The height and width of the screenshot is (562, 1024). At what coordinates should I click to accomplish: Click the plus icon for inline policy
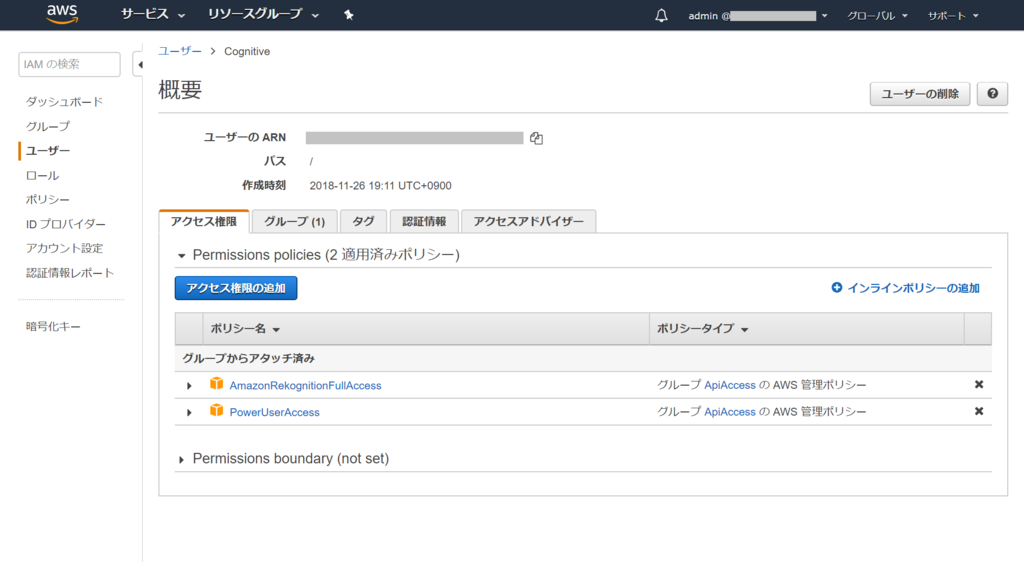pos(837,287)
